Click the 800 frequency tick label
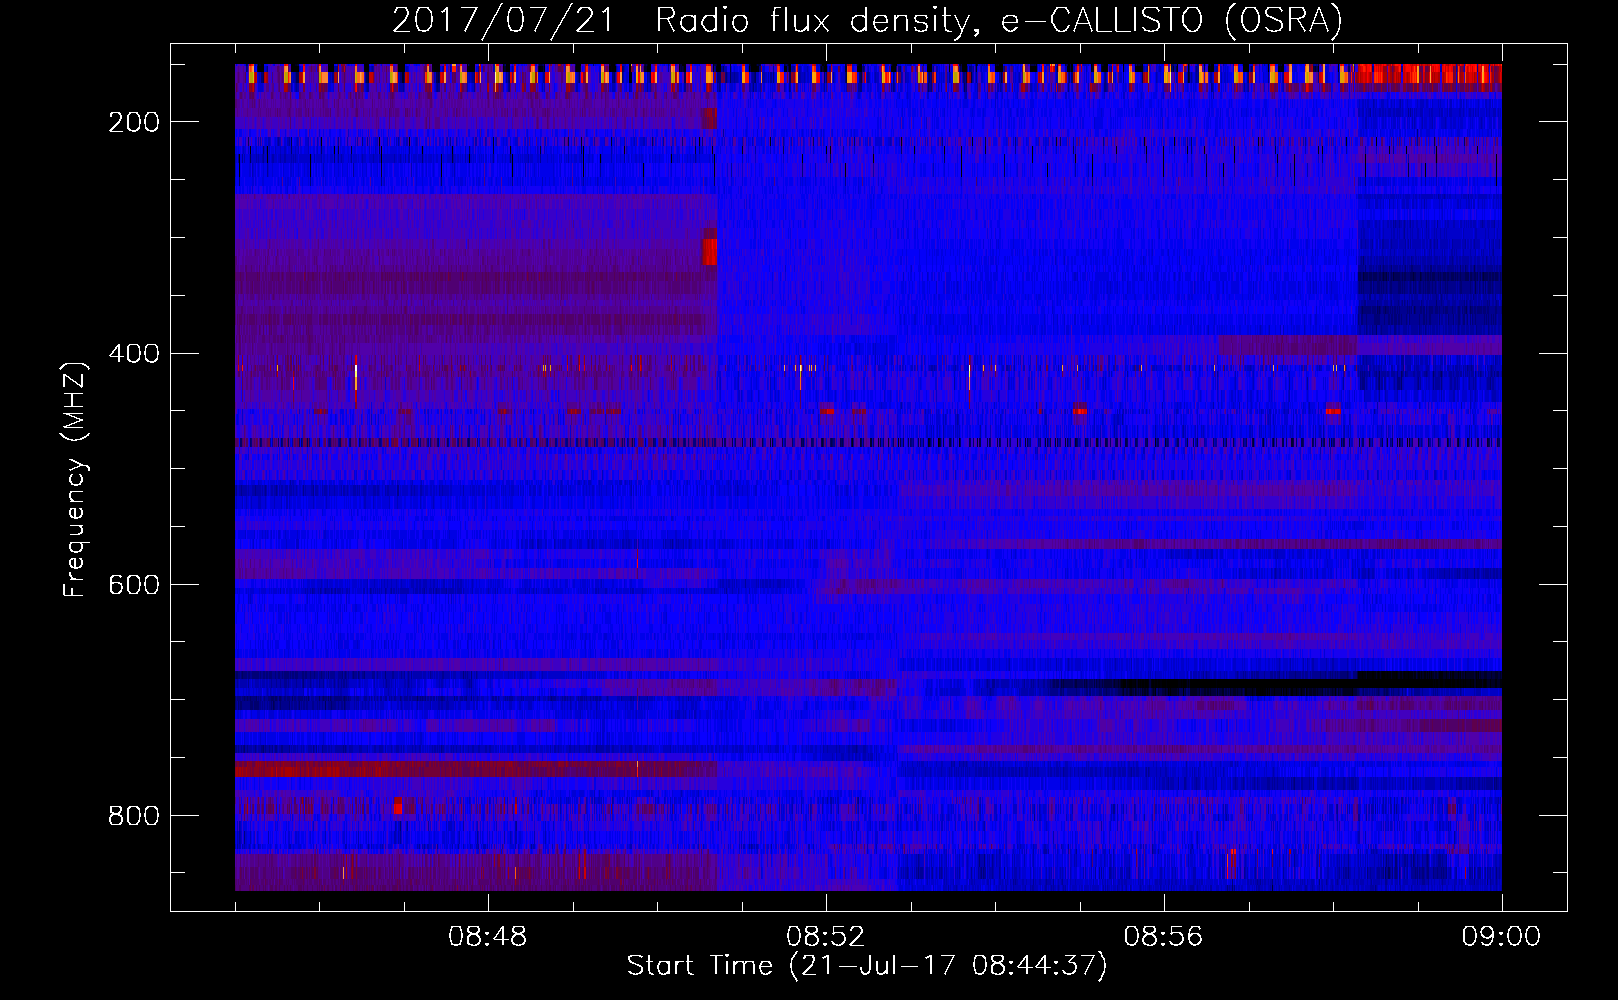 134,816
